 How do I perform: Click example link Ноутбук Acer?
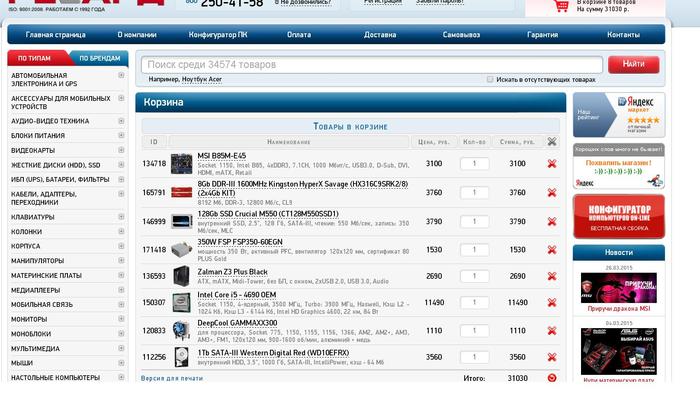coord(202,79)
